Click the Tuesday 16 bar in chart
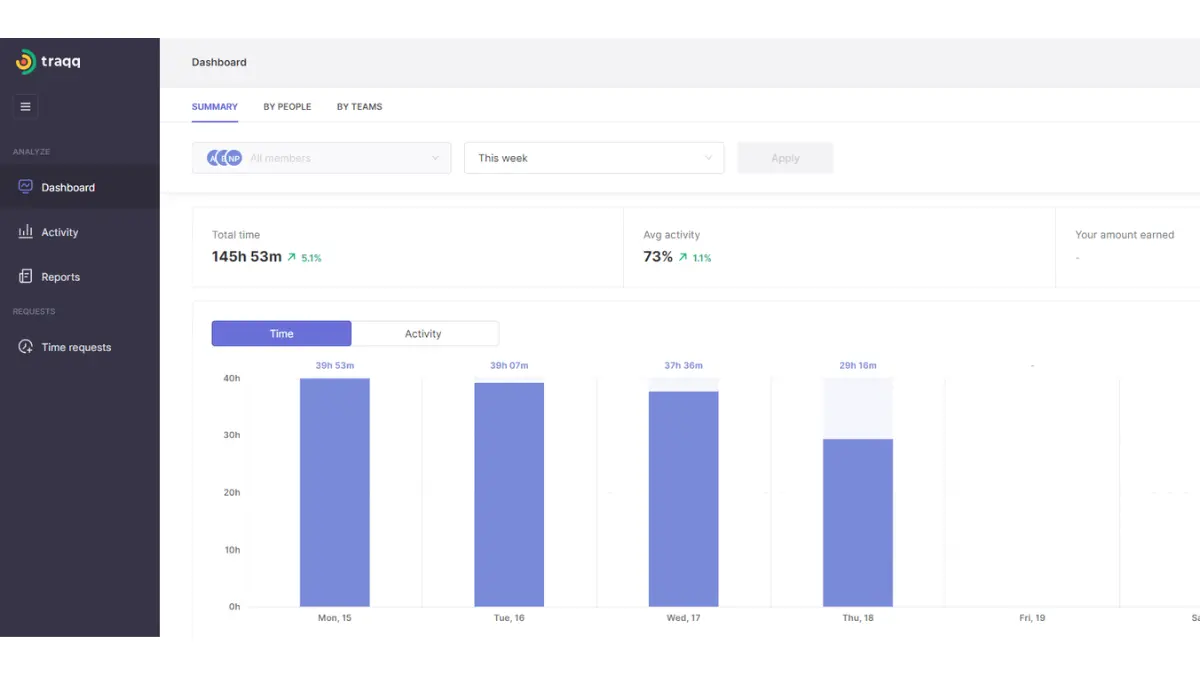The image size is (1200, 675). (509, 495)
